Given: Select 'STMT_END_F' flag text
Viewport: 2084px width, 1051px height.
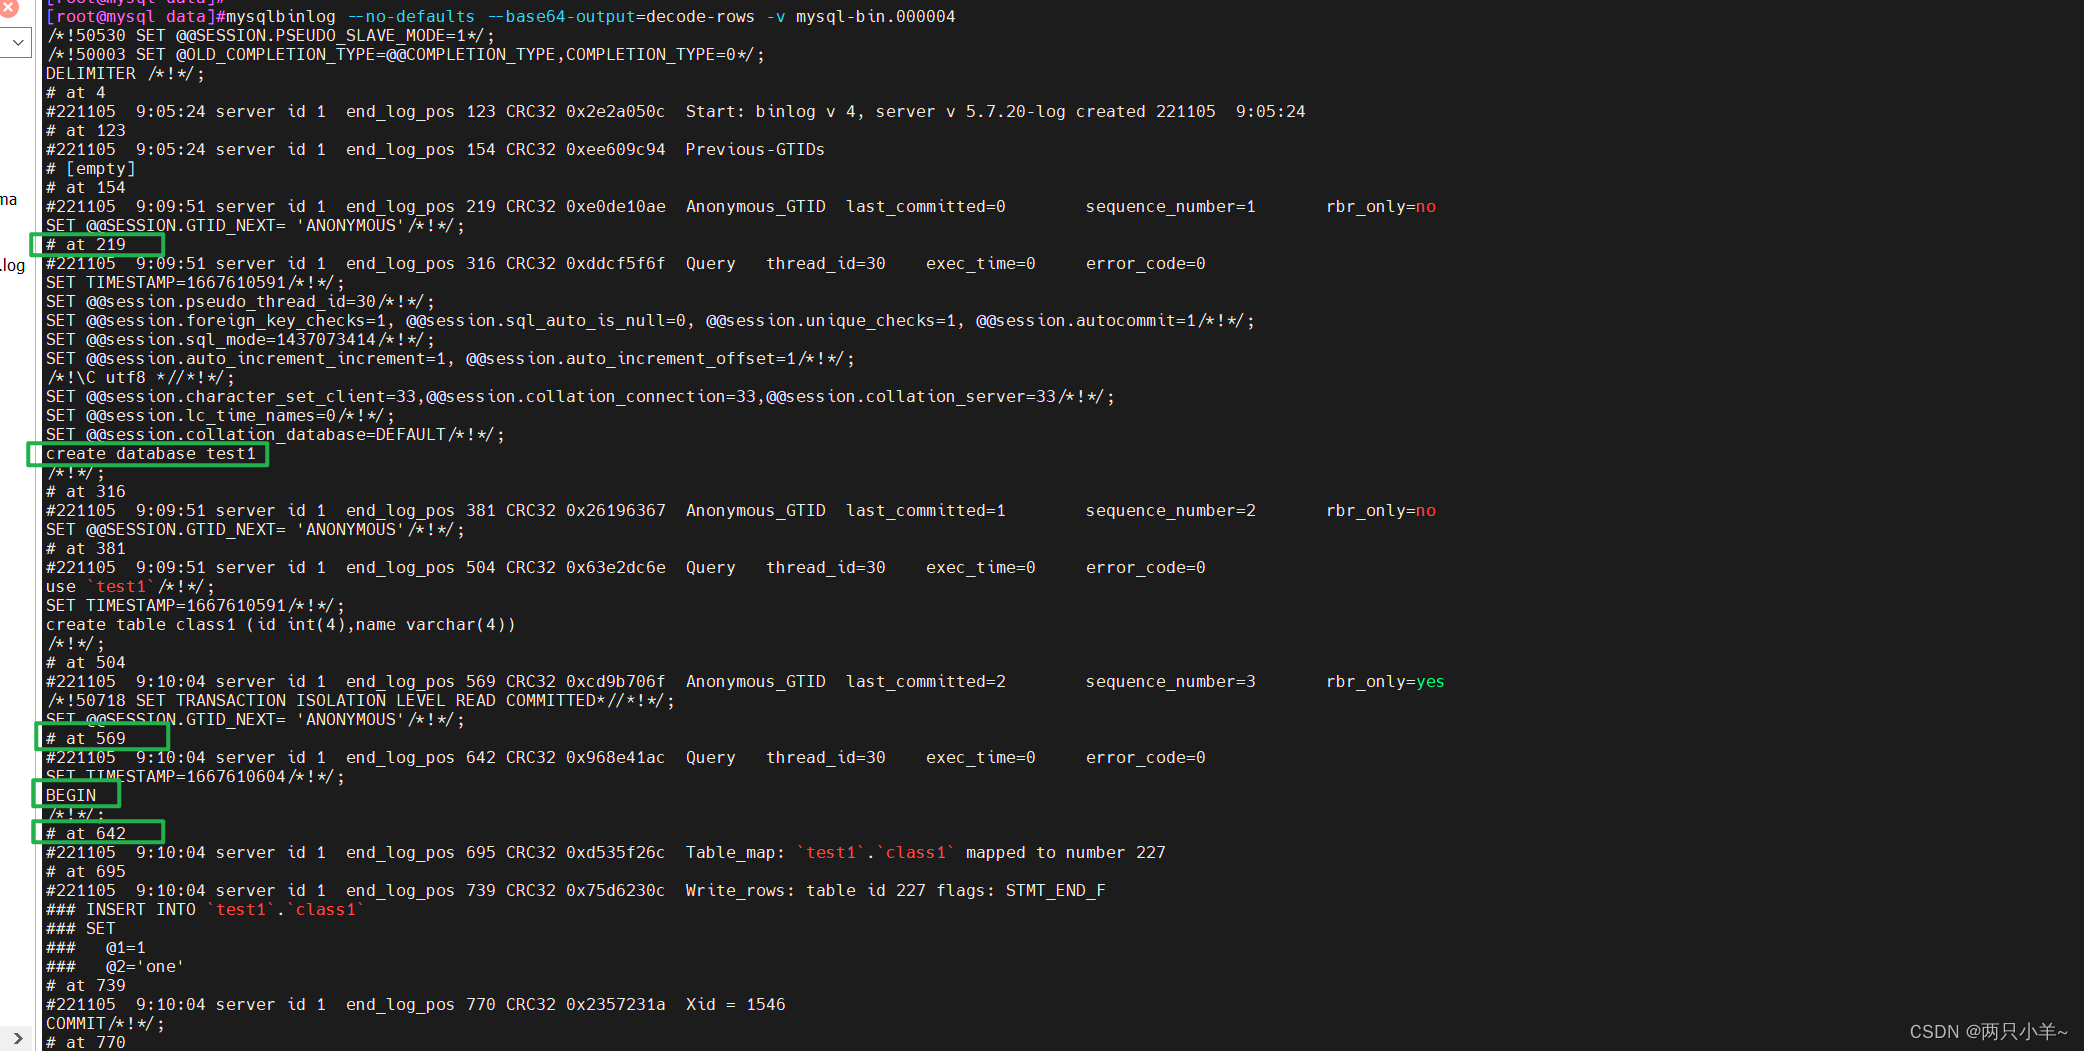Looking at the screenshot, I should pos(1056,891).
